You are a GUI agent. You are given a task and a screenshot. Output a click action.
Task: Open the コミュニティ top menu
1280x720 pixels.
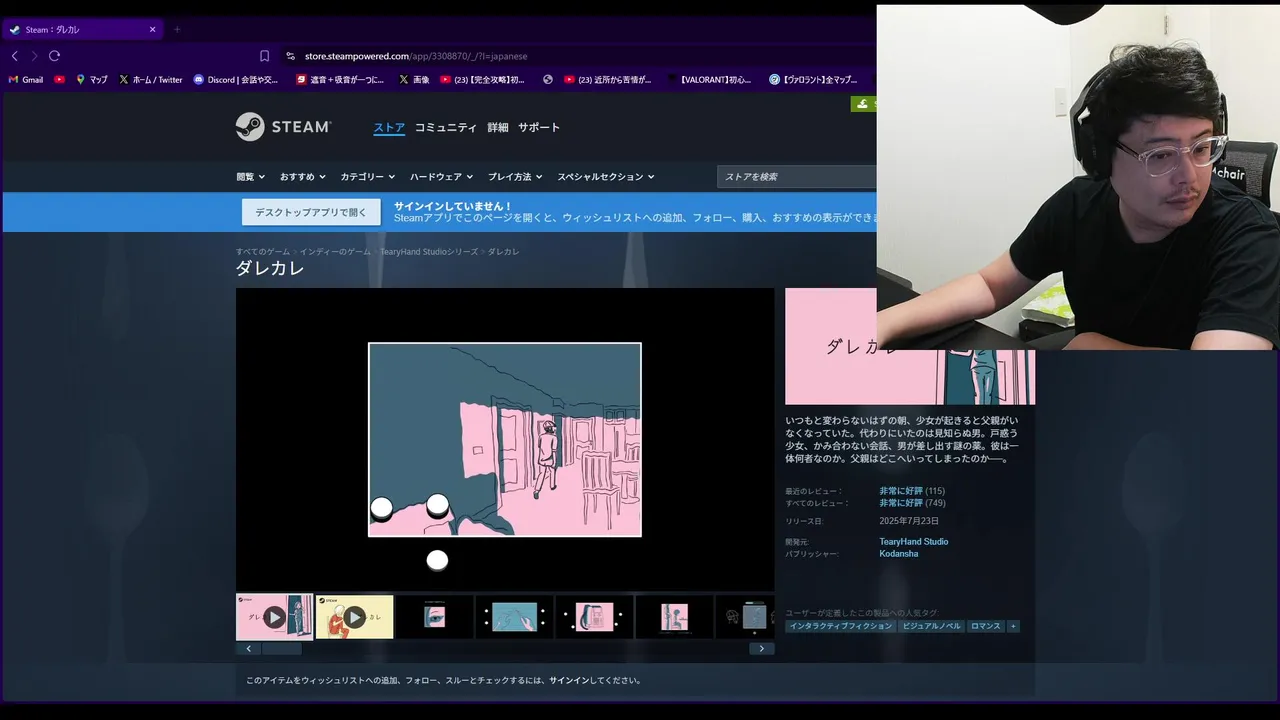point(446,127)
